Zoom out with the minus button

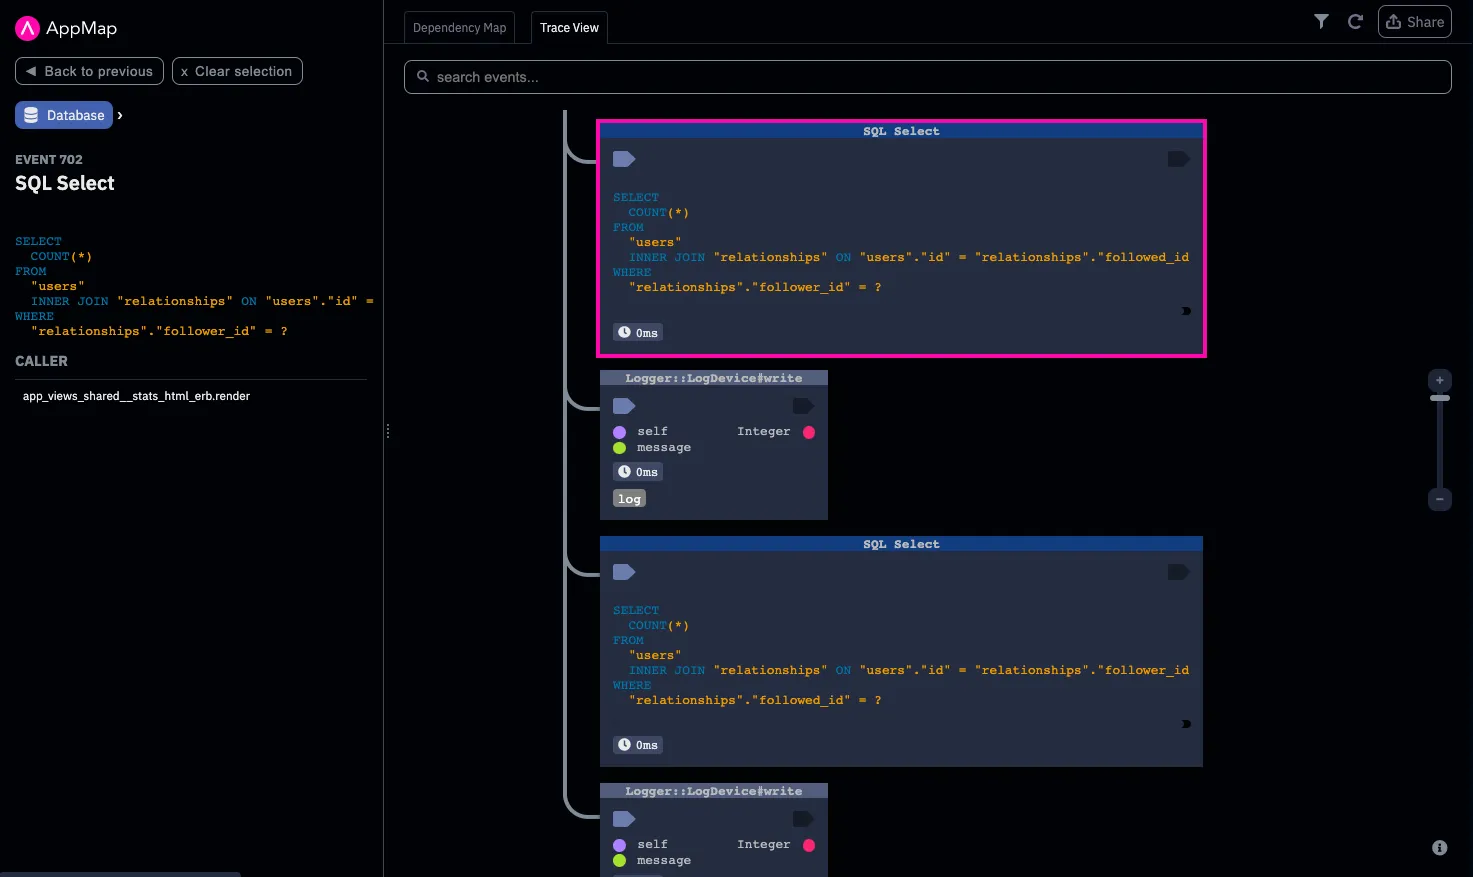1440,499
